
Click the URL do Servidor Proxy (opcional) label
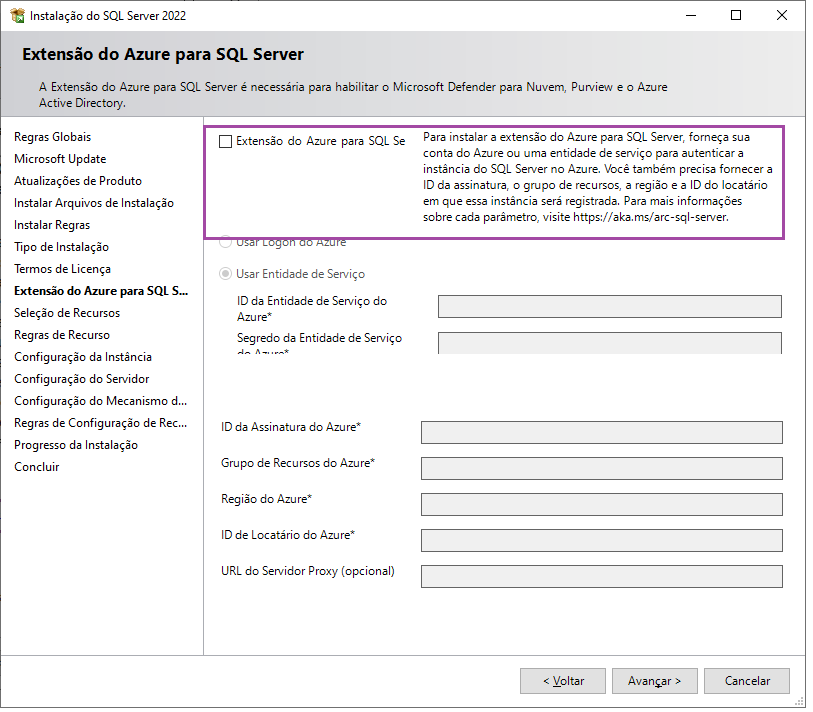307,571
